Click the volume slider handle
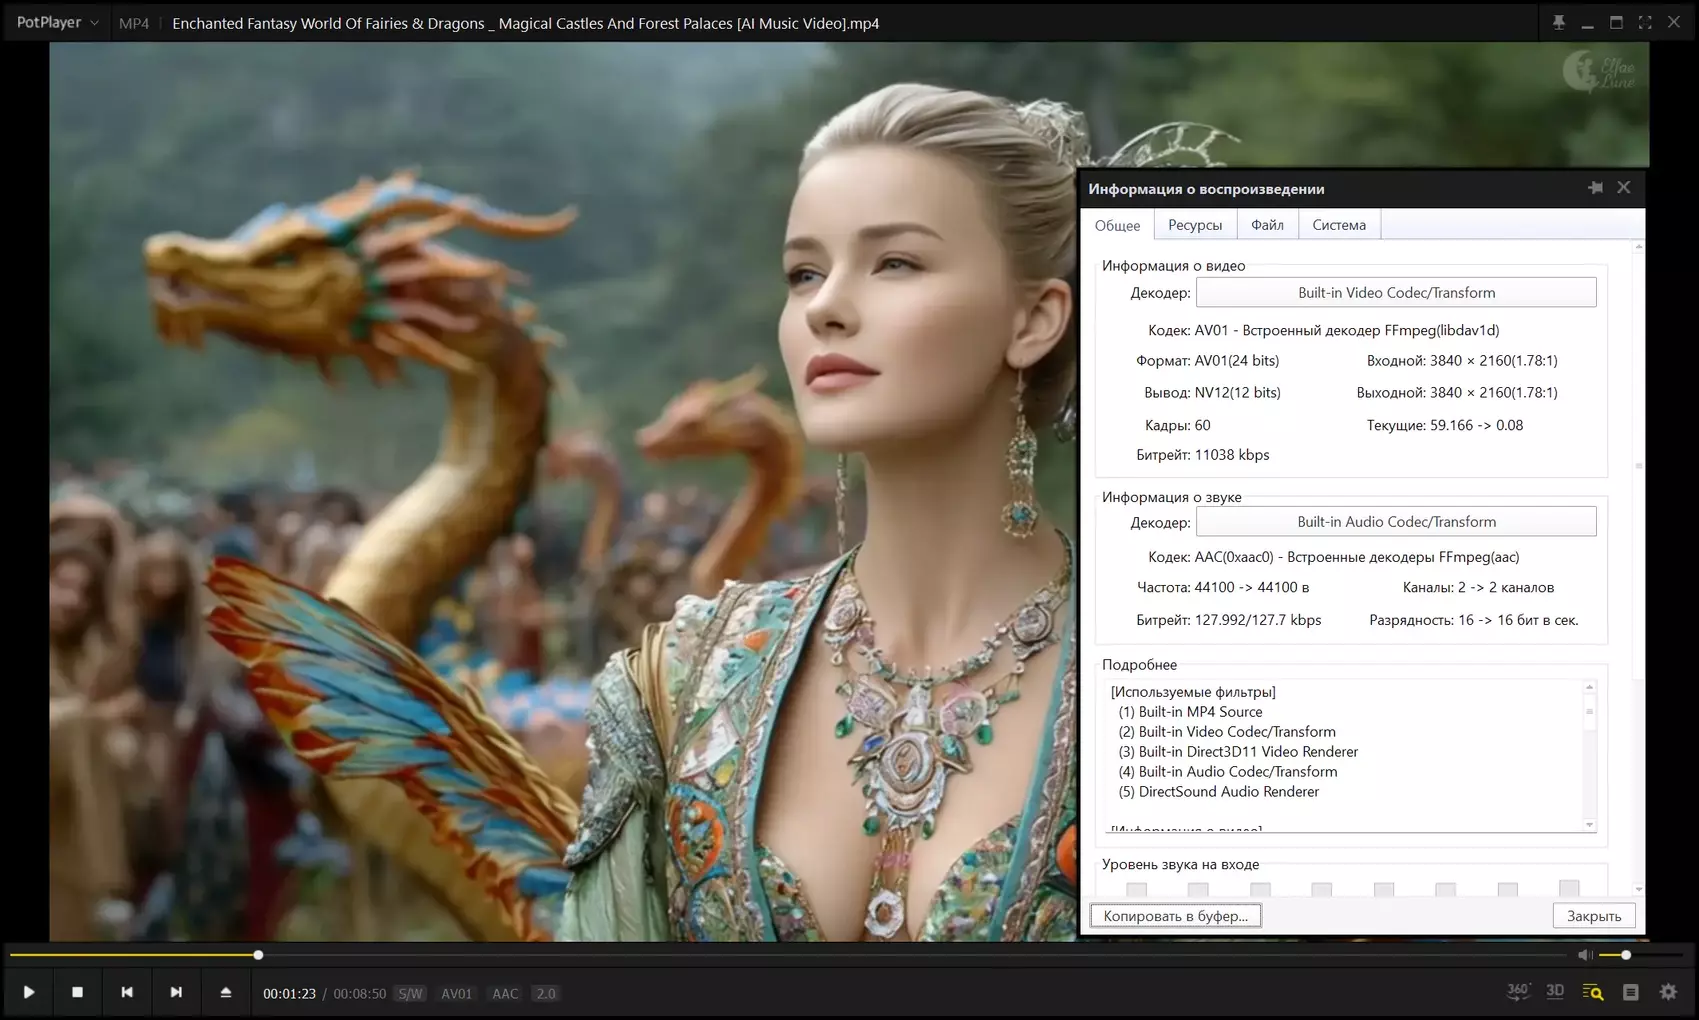 click(x=1626, y=955)
